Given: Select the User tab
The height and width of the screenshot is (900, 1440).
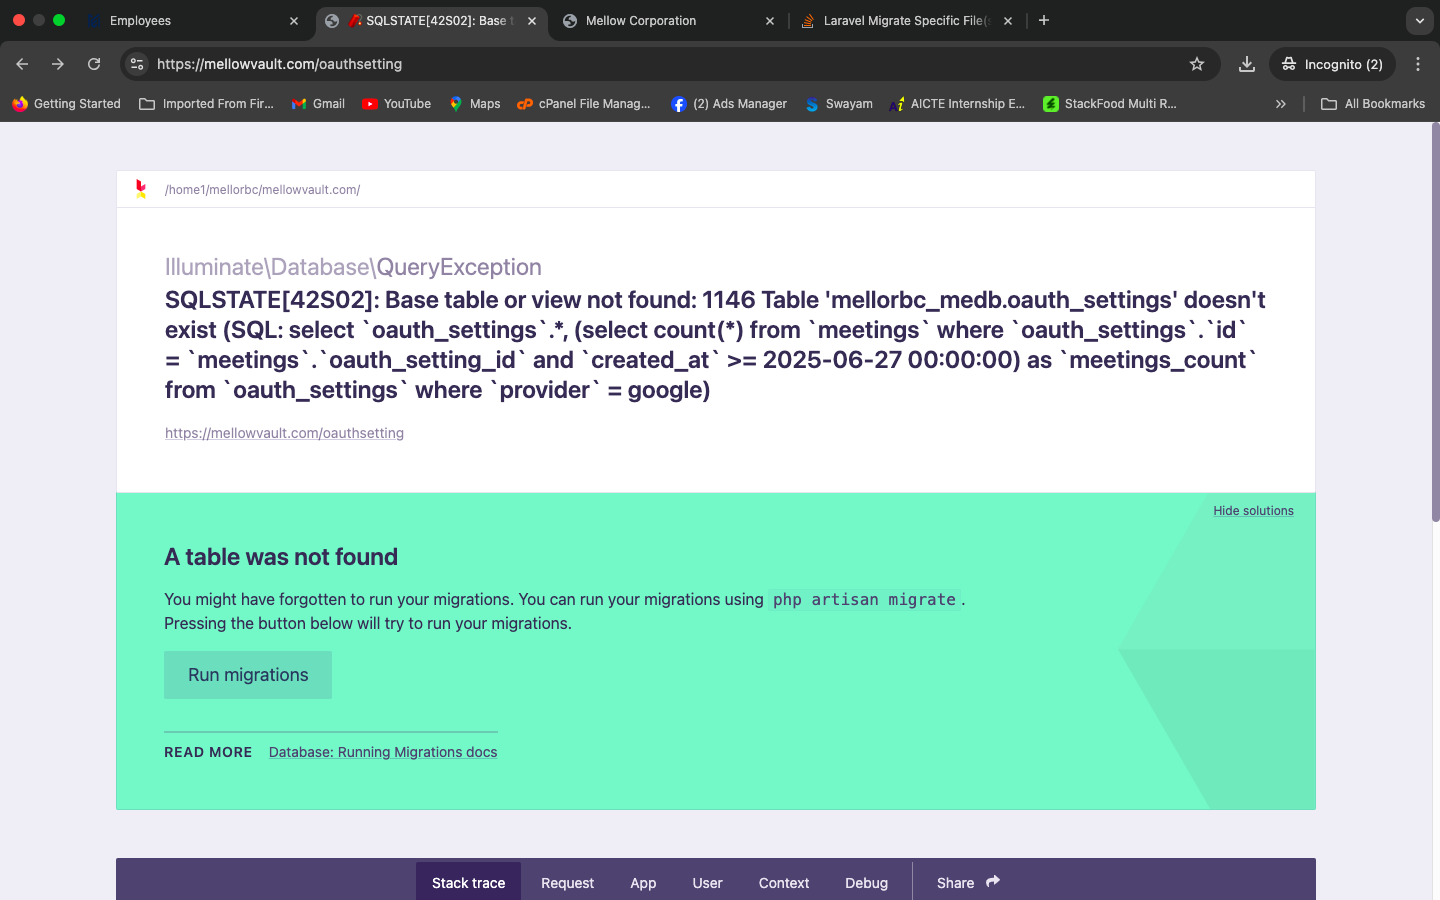Looking at the screenshot, I should coord(707,882).
